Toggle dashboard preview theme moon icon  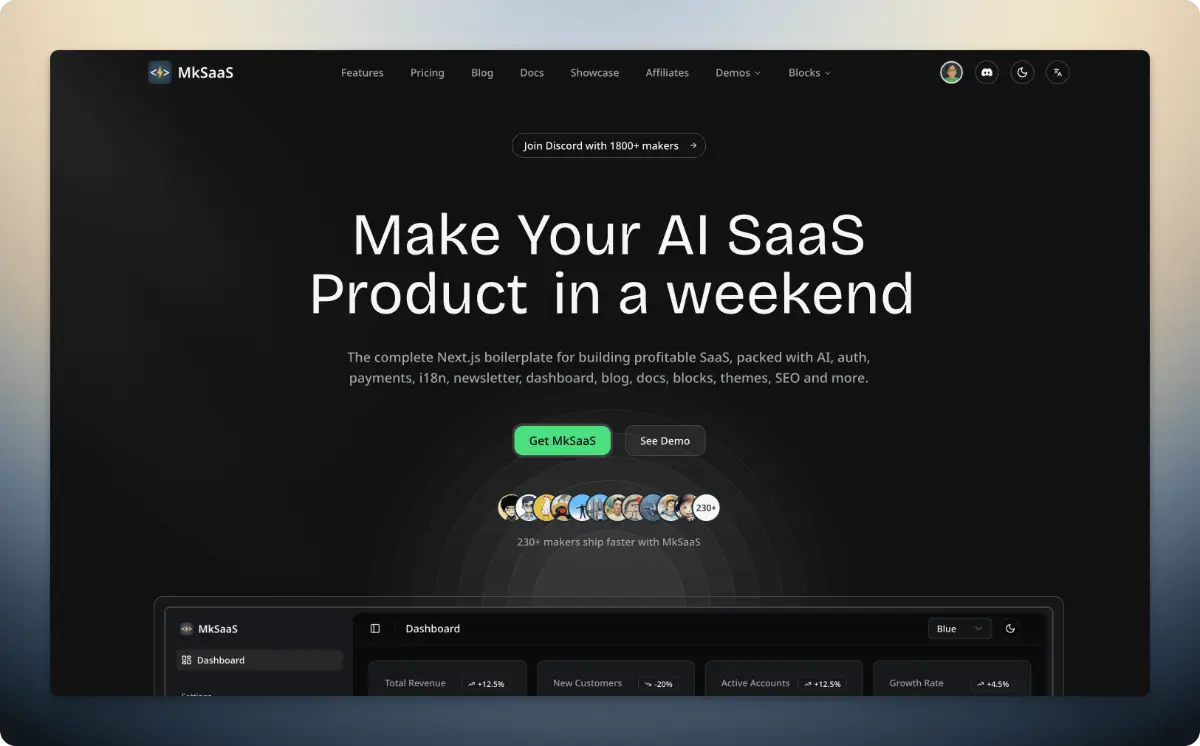point(1010,628)
